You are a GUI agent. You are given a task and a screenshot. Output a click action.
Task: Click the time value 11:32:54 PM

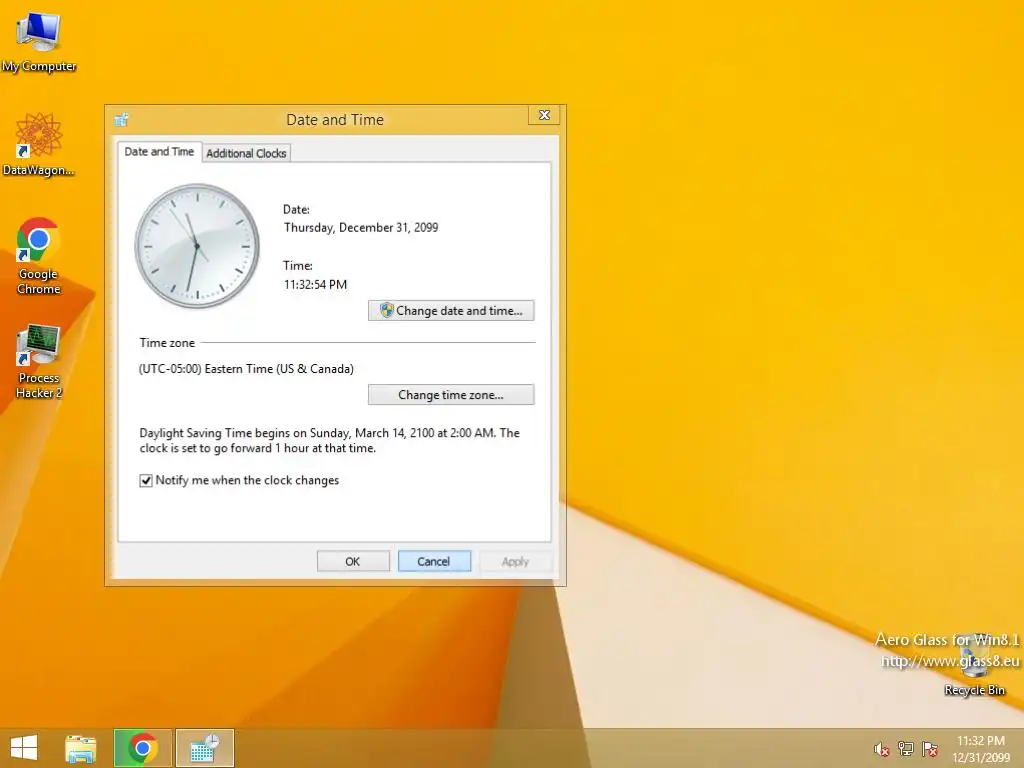[315, 285]
